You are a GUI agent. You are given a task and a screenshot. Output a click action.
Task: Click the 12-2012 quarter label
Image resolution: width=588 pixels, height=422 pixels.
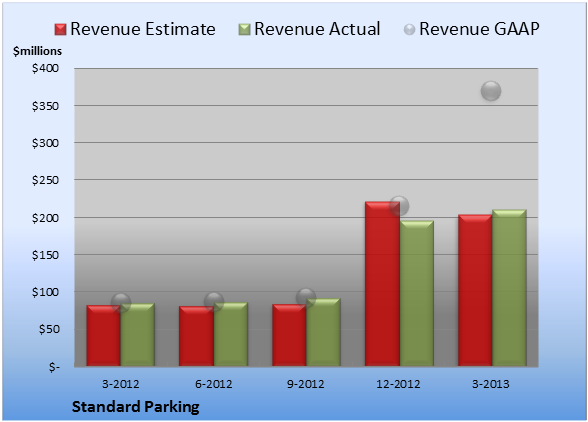pos(398,384)
